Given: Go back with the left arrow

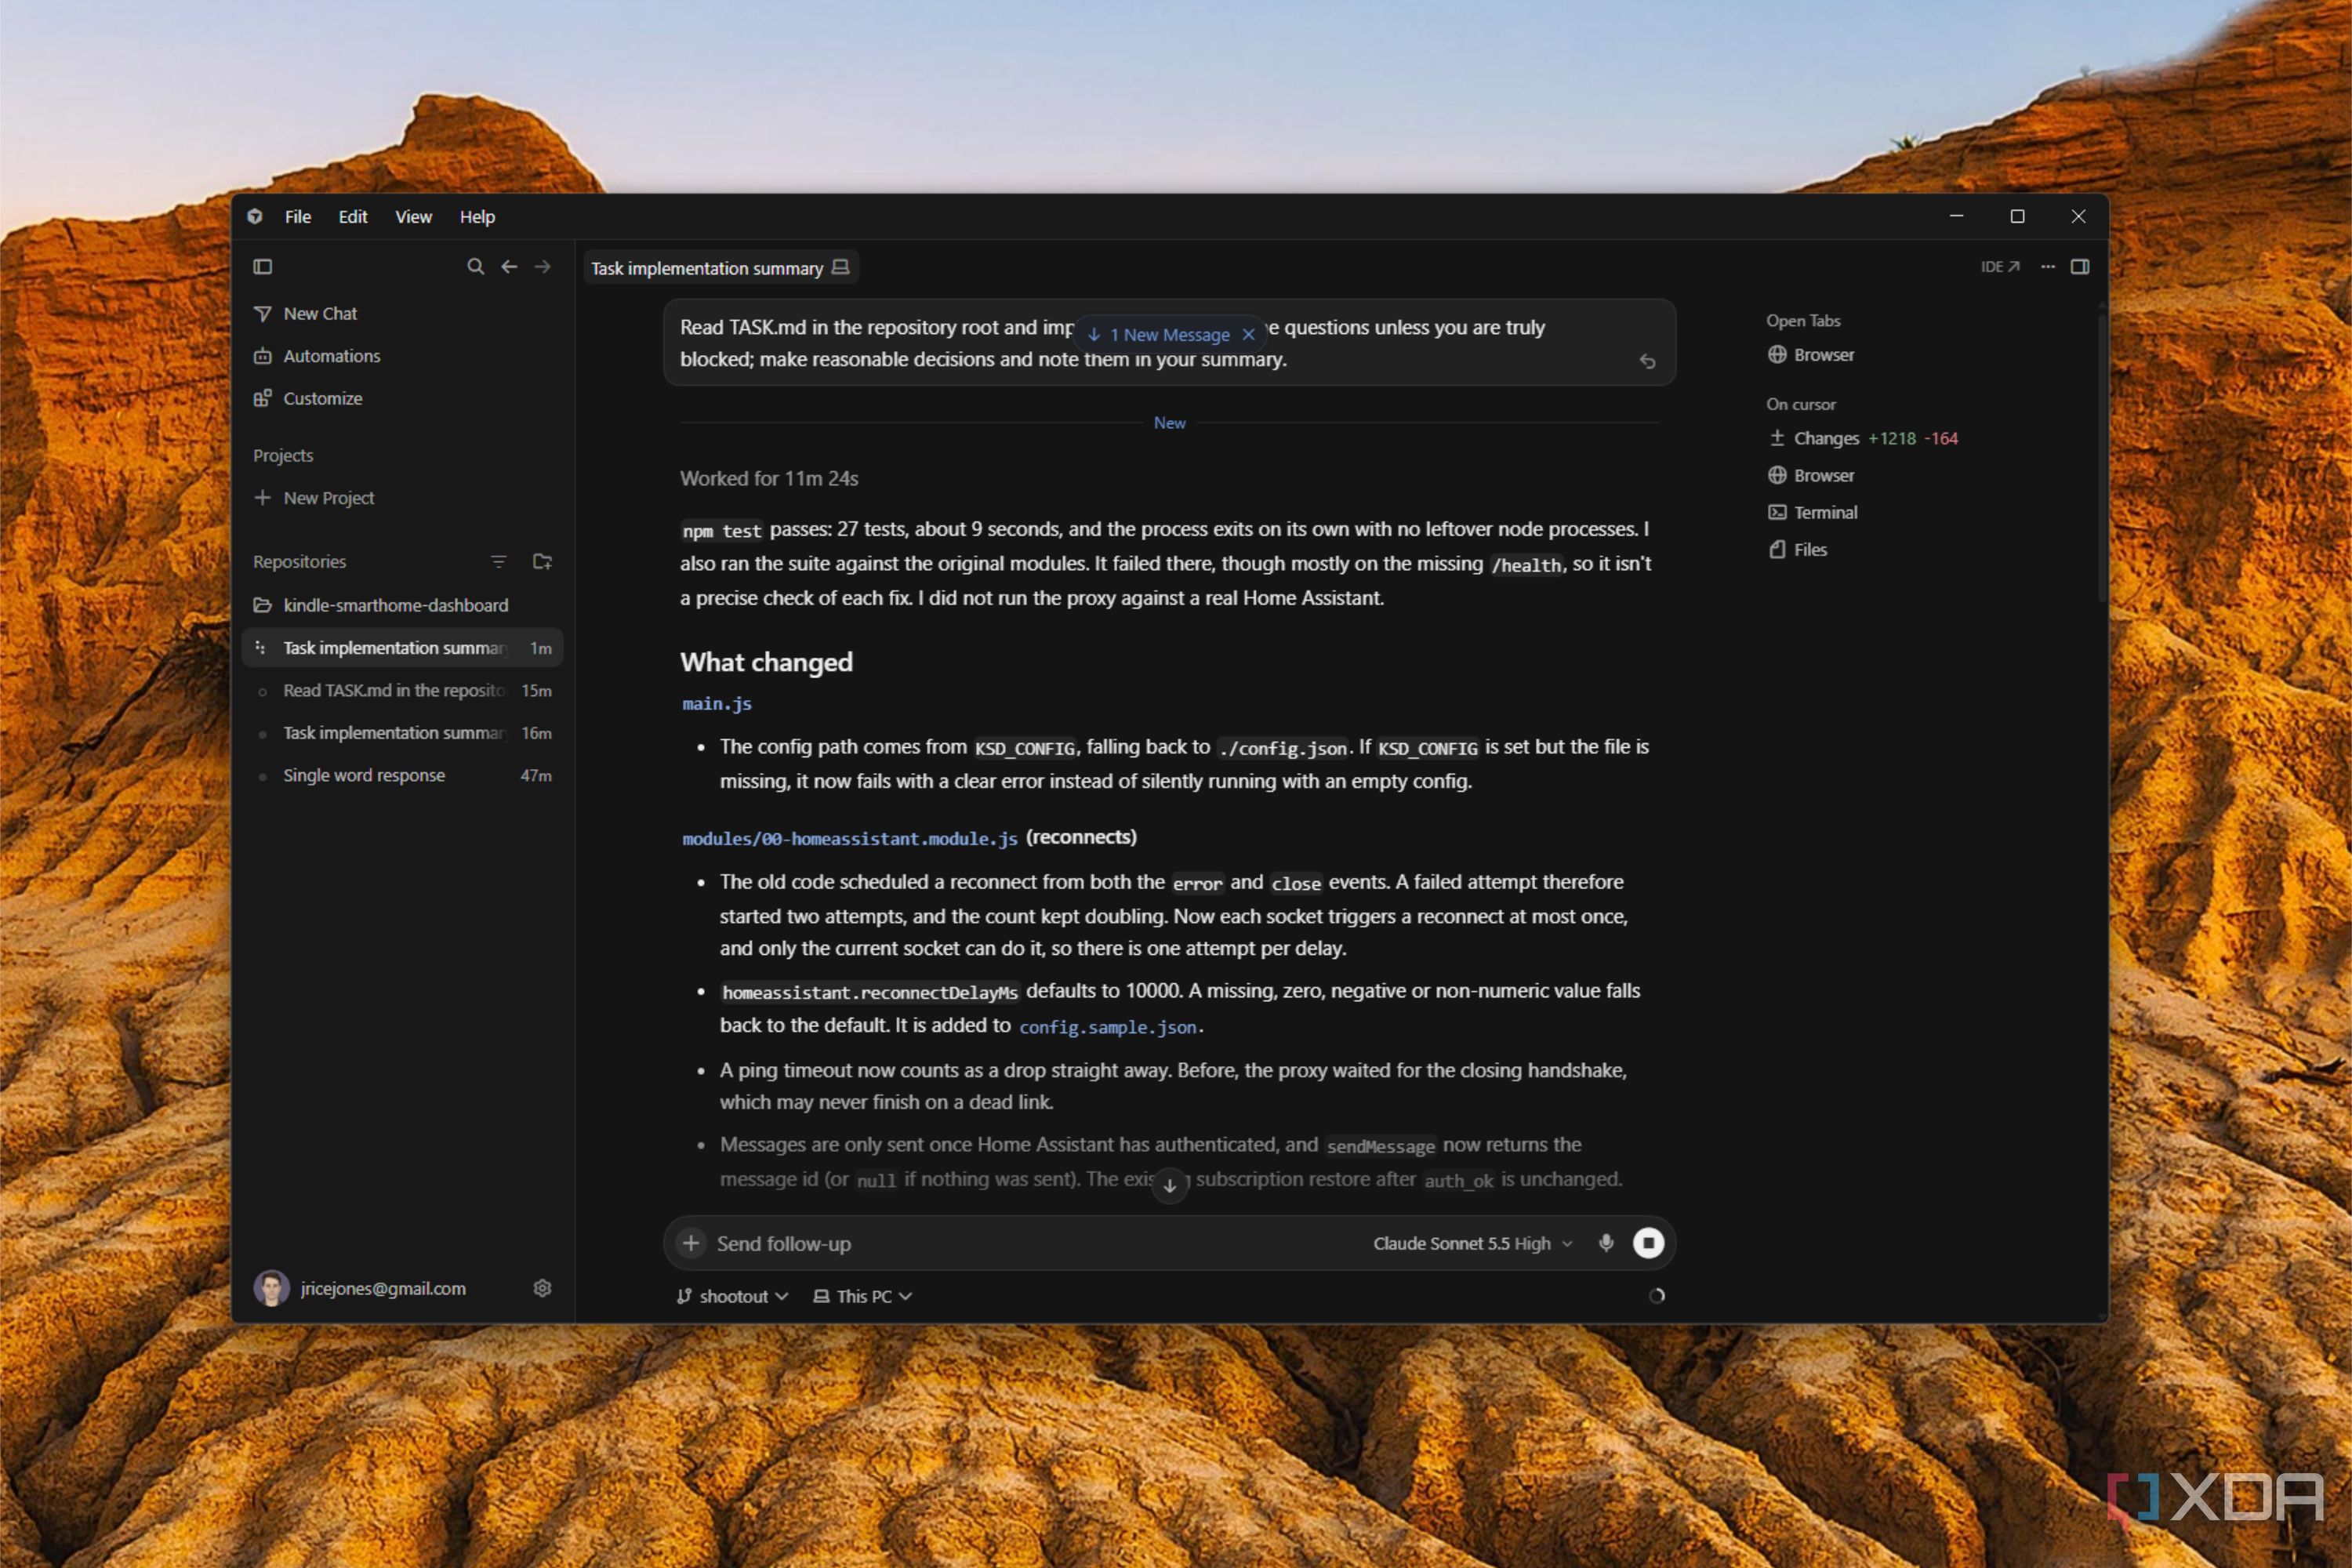Looking at the screenshot, I should point(509,267).
